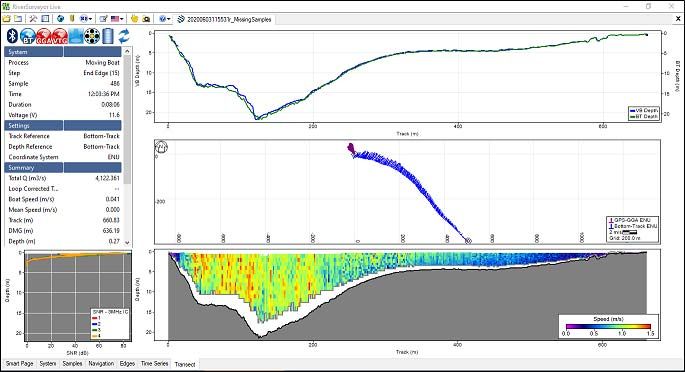Click the circular beam transducer icon
This screenshot has width=685, height=372.
[92, 36]
